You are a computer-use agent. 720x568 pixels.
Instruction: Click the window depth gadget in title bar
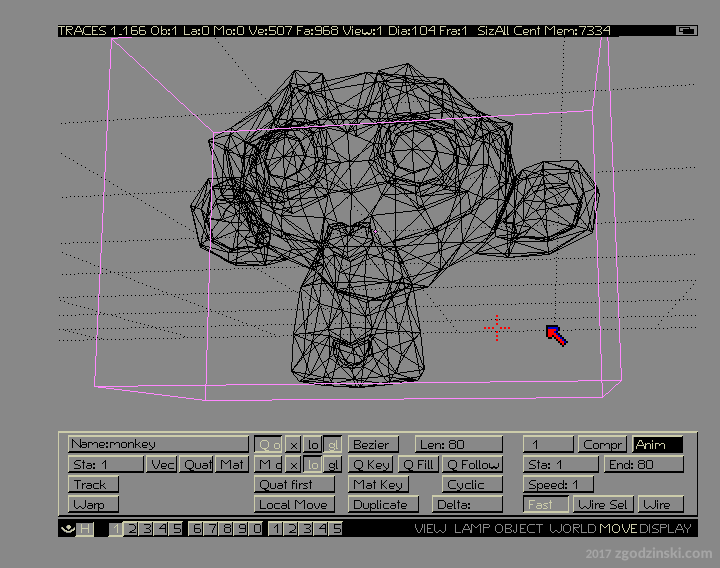(x=686, y=31)
